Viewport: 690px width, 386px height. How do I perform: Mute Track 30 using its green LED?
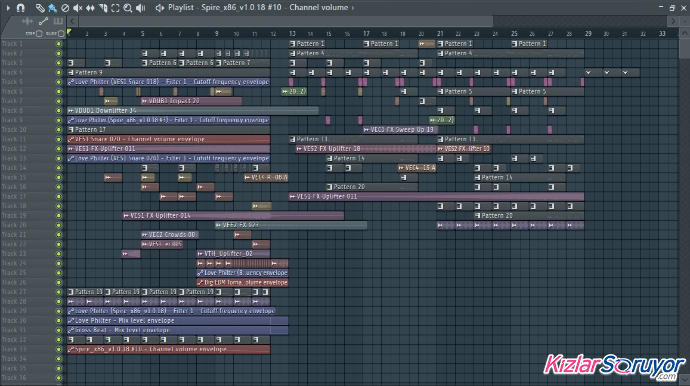click(59, 320)
